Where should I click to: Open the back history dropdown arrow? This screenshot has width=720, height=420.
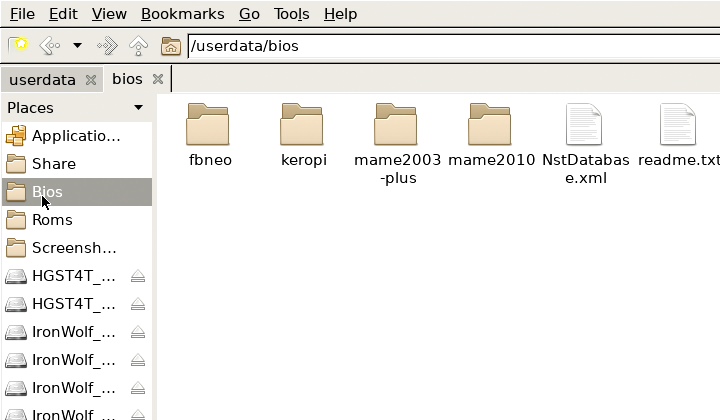point(77,46)
